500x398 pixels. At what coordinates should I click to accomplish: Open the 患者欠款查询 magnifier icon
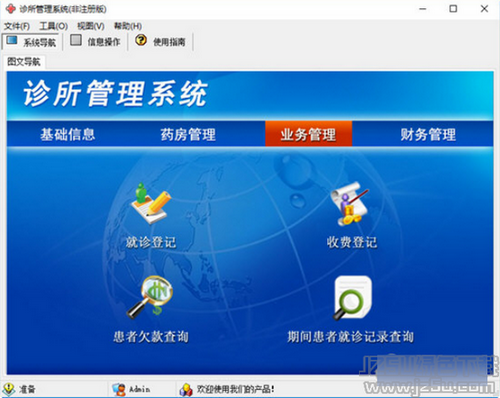(150, 297)
